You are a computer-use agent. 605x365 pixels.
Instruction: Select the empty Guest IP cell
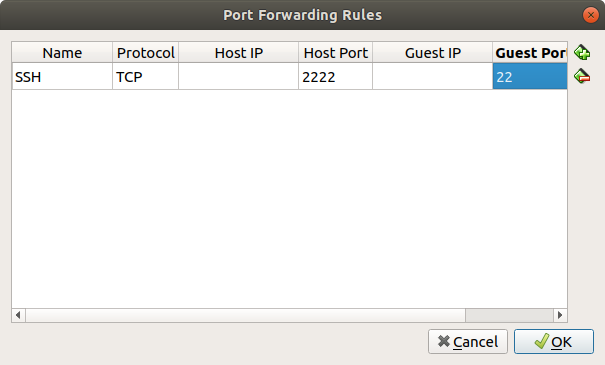(x=433, y=76)
